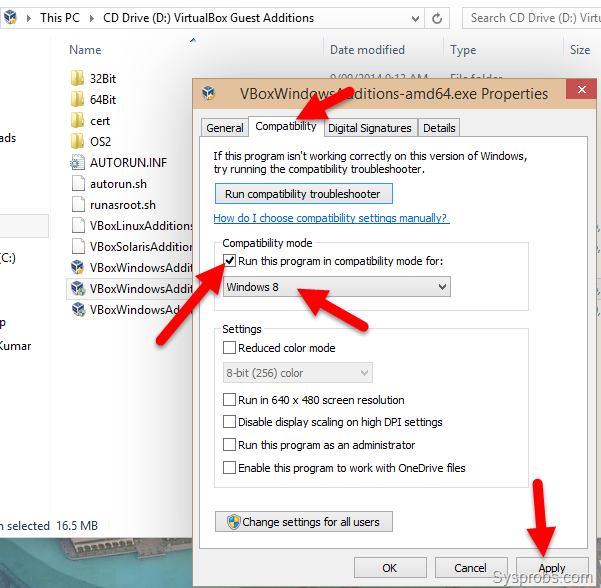Switch to the General tab

click(225, 128)
